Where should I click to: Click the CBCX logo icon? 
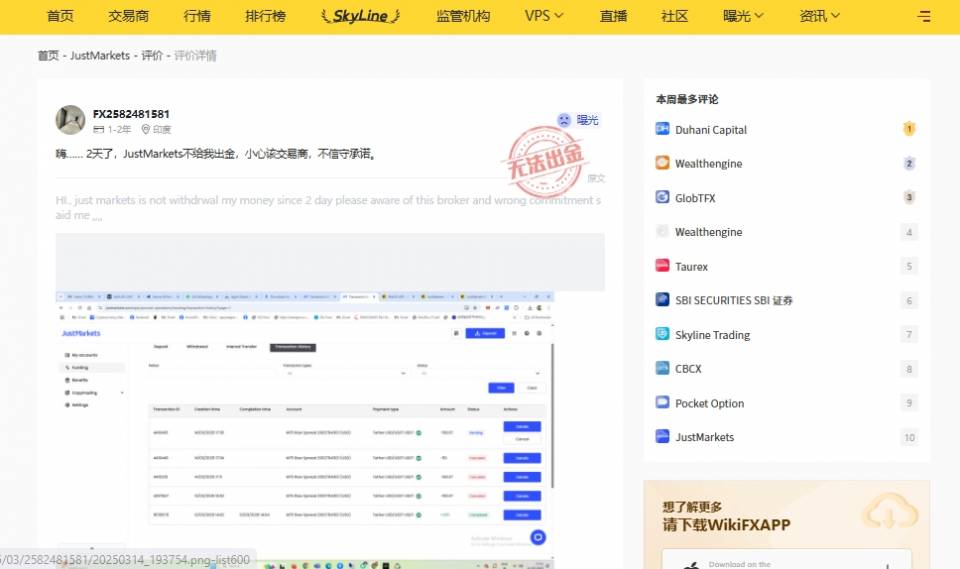point(662,367)
